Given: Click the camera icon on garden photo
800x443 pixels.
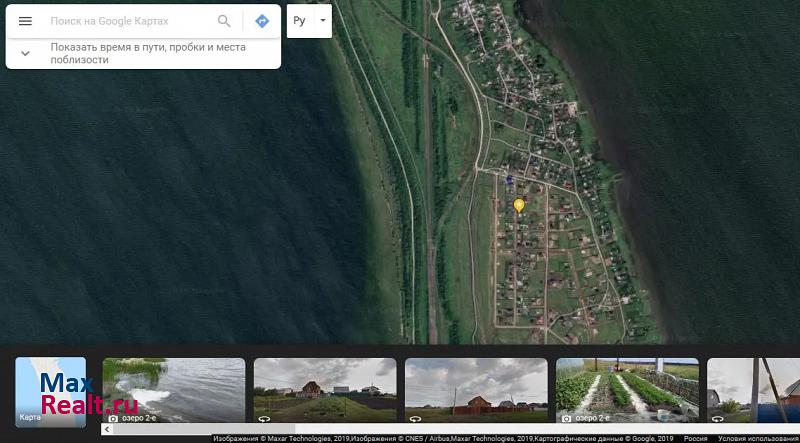Looking at the screenshot, I should tap(566, 418).
